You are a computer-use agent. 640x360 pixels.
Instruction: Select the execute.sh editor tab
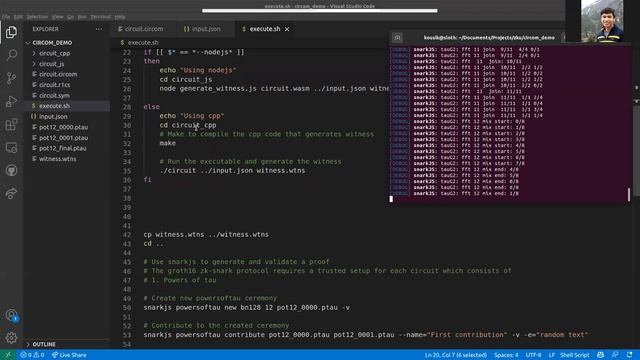pos(264,29)
